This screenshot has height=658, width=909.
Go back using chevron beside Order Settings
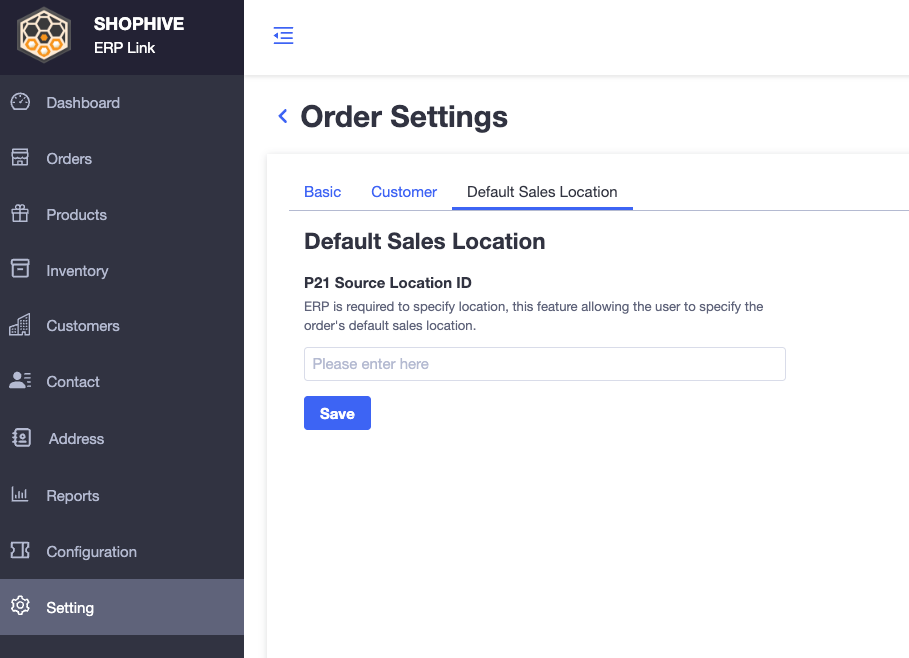coord(283,116)
